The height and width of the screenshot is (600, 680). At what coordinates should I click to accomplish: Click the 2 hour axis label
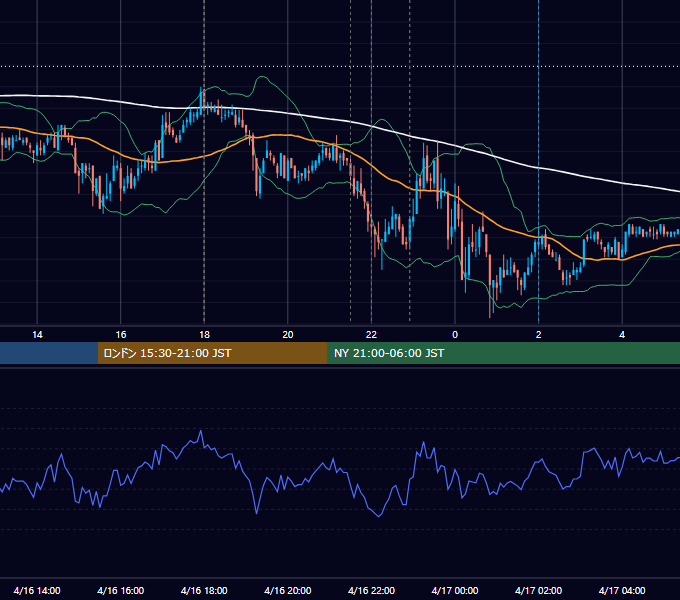(x=539, y=335)
